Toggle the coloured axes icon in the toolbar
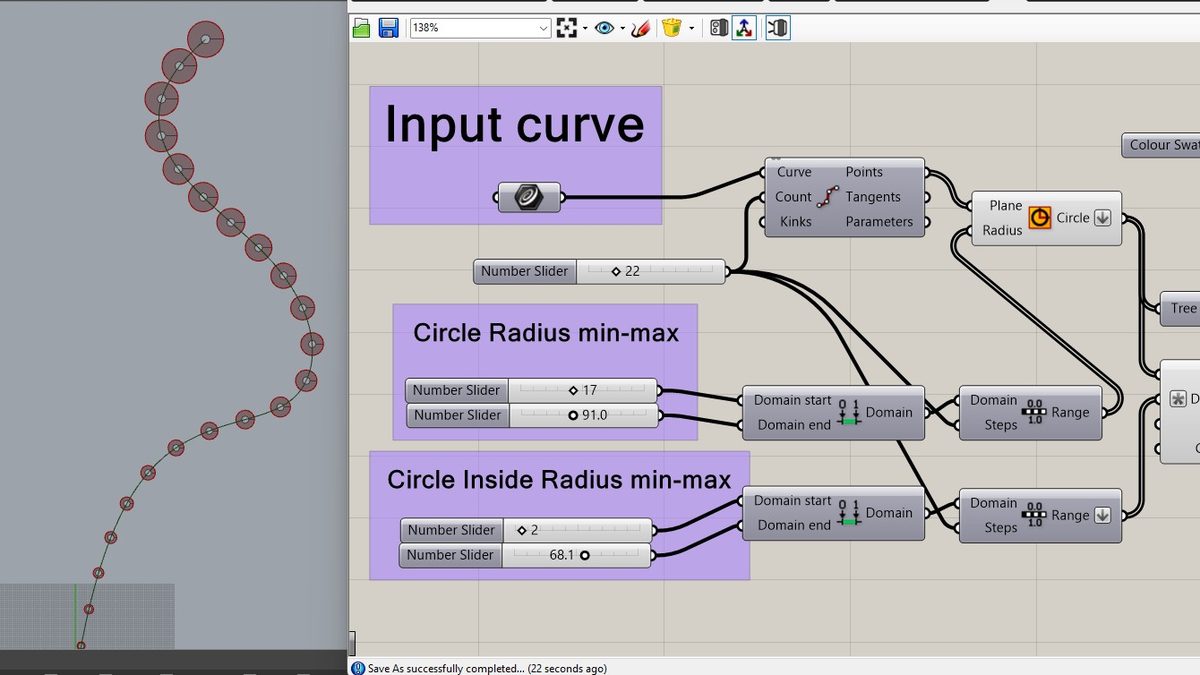This screenshot has height=675, width=1200. (744, 28)
